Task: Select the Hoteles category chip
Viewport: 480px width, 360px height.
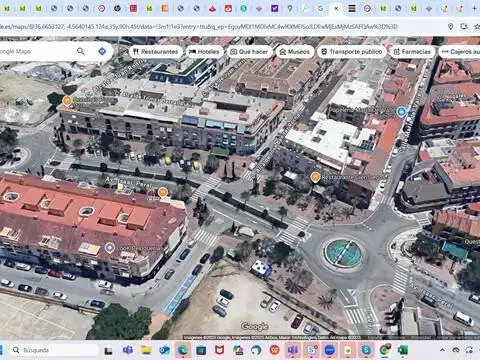Action: tap(204, 52)
